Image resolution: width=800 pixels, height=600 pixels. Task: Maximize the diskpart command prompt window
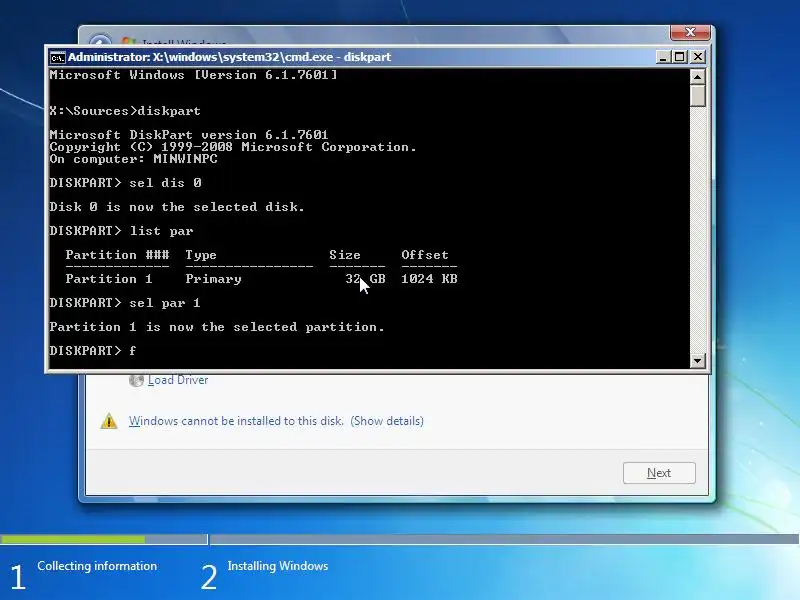coord(680,57)
